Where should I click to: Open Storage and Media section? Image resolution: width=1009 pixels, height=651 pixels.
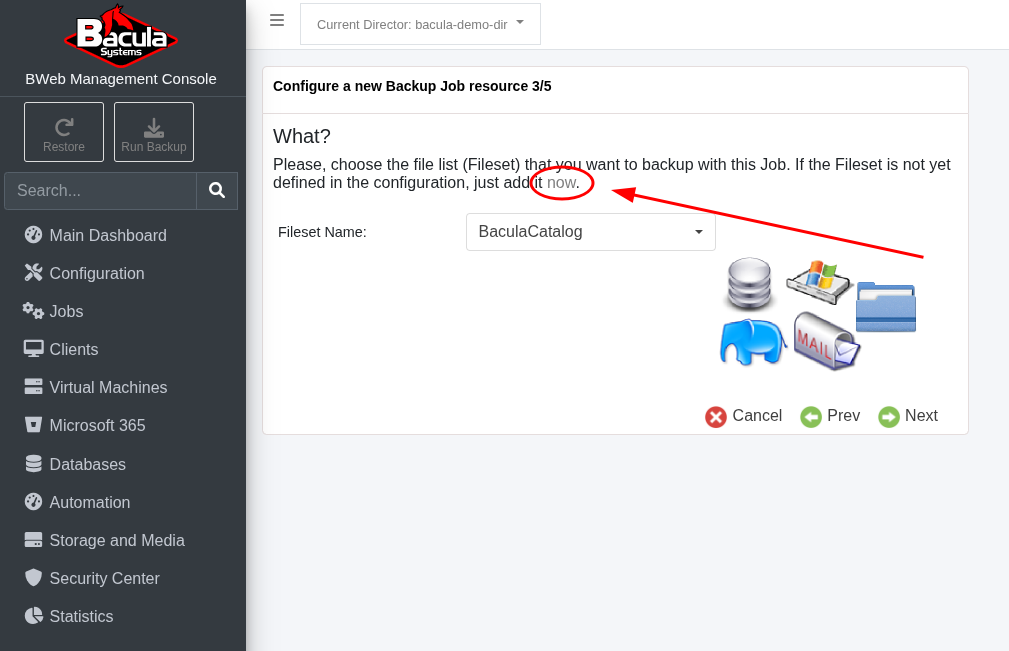(x=117, y=540)
